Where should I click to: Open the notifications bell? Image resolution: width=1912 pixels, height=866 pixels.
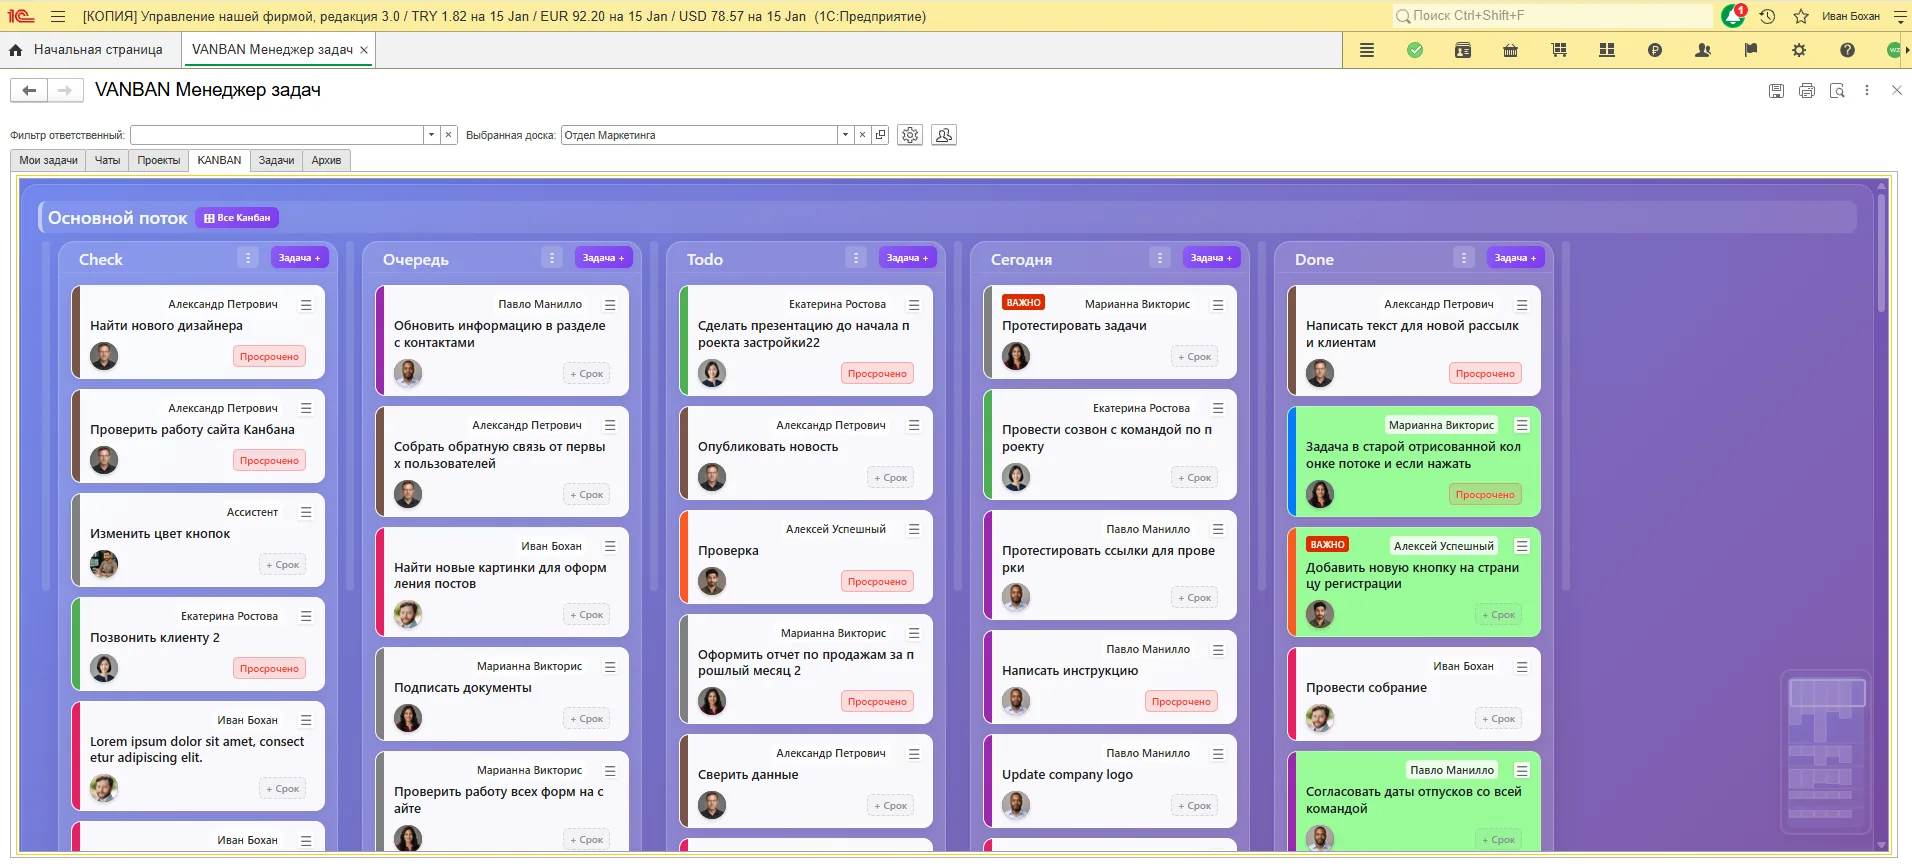1733,16
